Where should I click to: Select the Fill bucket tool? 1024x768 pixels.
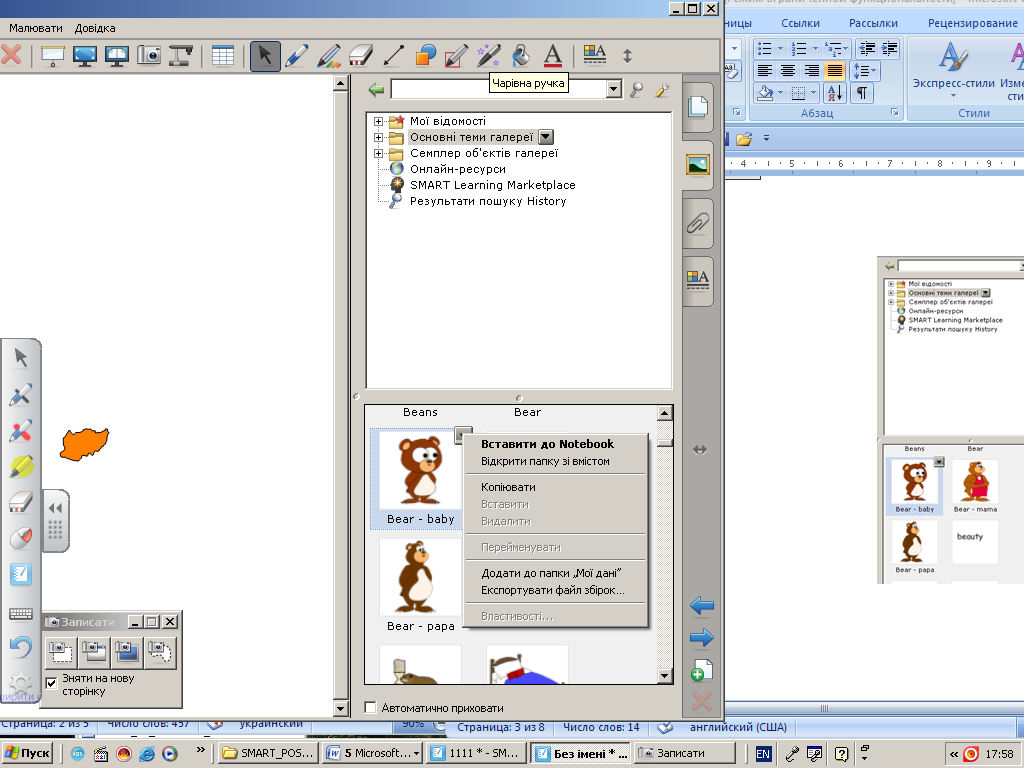(x=520, y=56)
